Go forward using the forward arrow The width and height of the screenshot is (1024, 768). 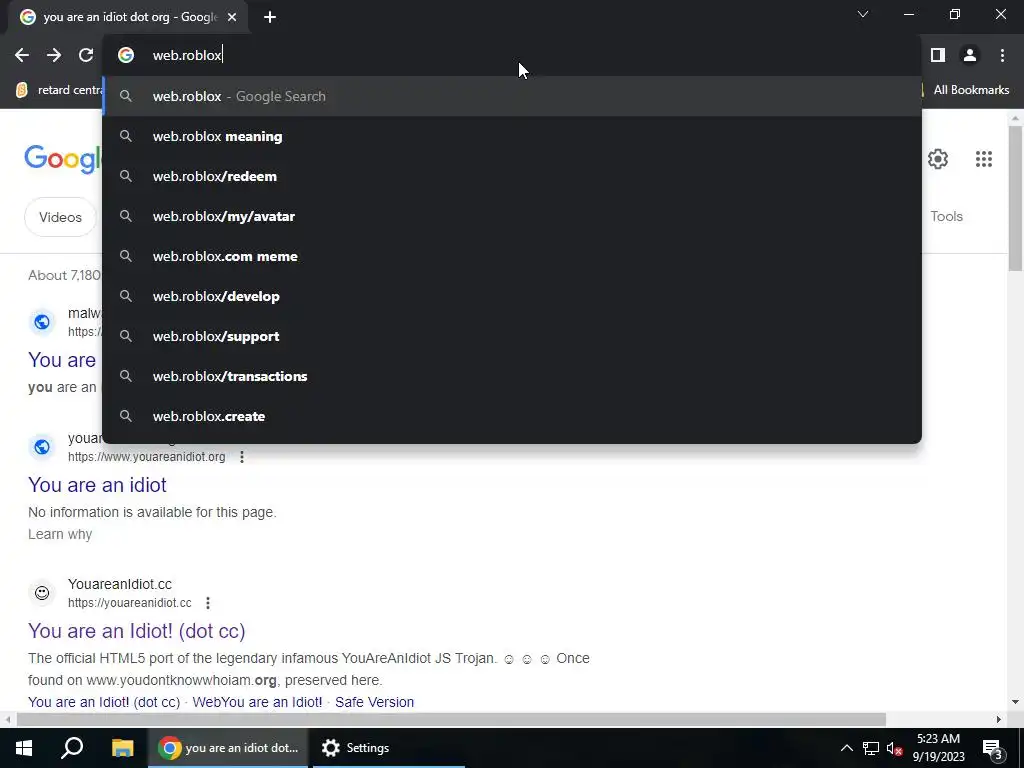[54, 56]
